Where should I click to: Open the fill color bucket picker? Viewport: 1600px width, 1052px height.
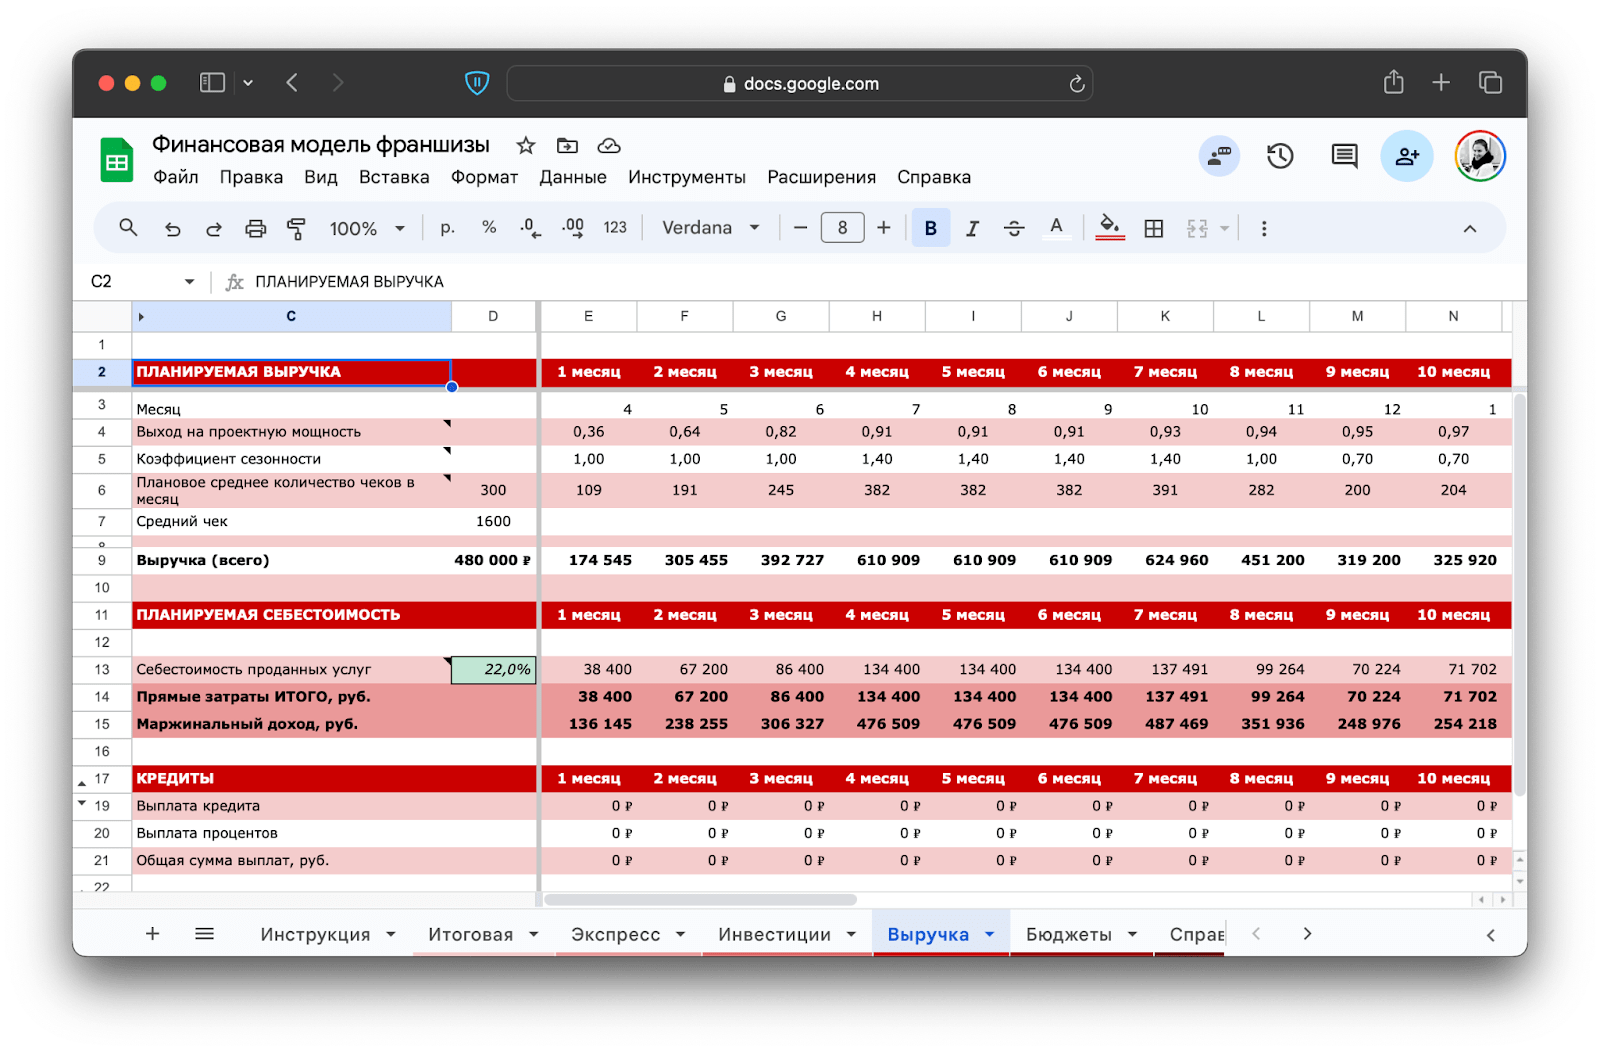pyautogui.click(x=1109, y=227)
